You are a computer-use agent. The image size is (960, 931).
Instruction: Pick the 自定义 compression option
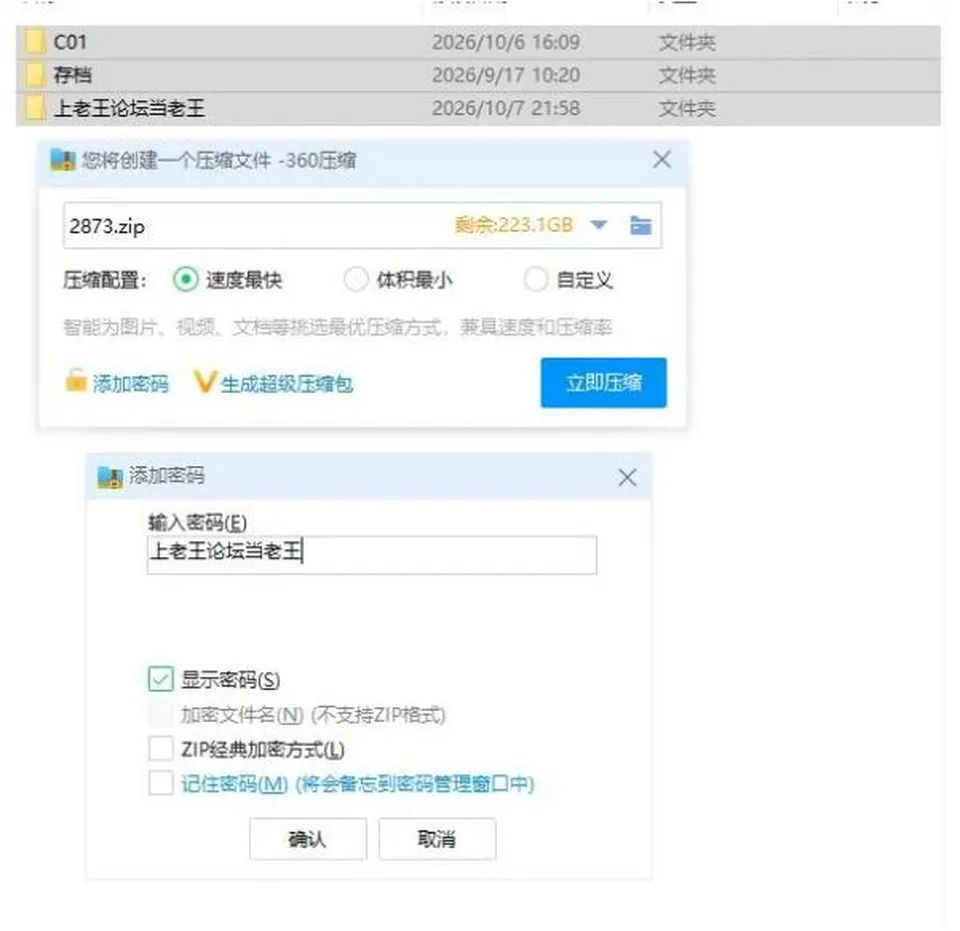coord(536,280)
